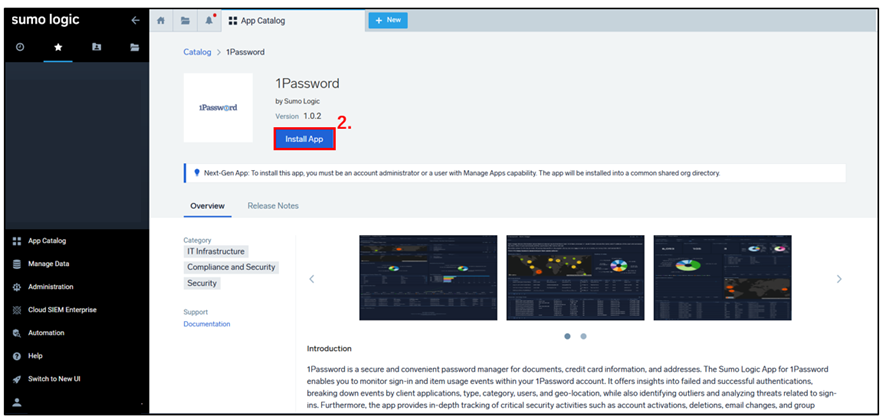This screenshot has width=886, height=420.
Task: Select the first carousel page dot
Action: click(567, 336)
